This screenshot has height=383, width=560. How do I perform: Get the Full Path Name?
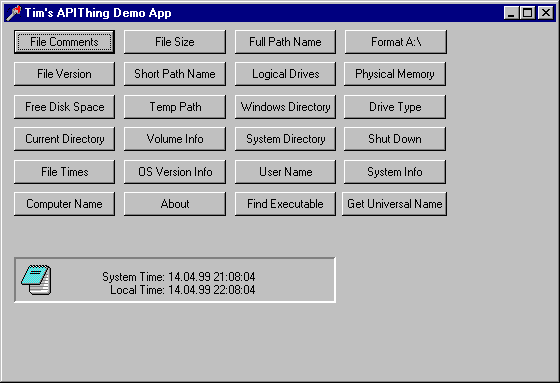tap(285, 42)
